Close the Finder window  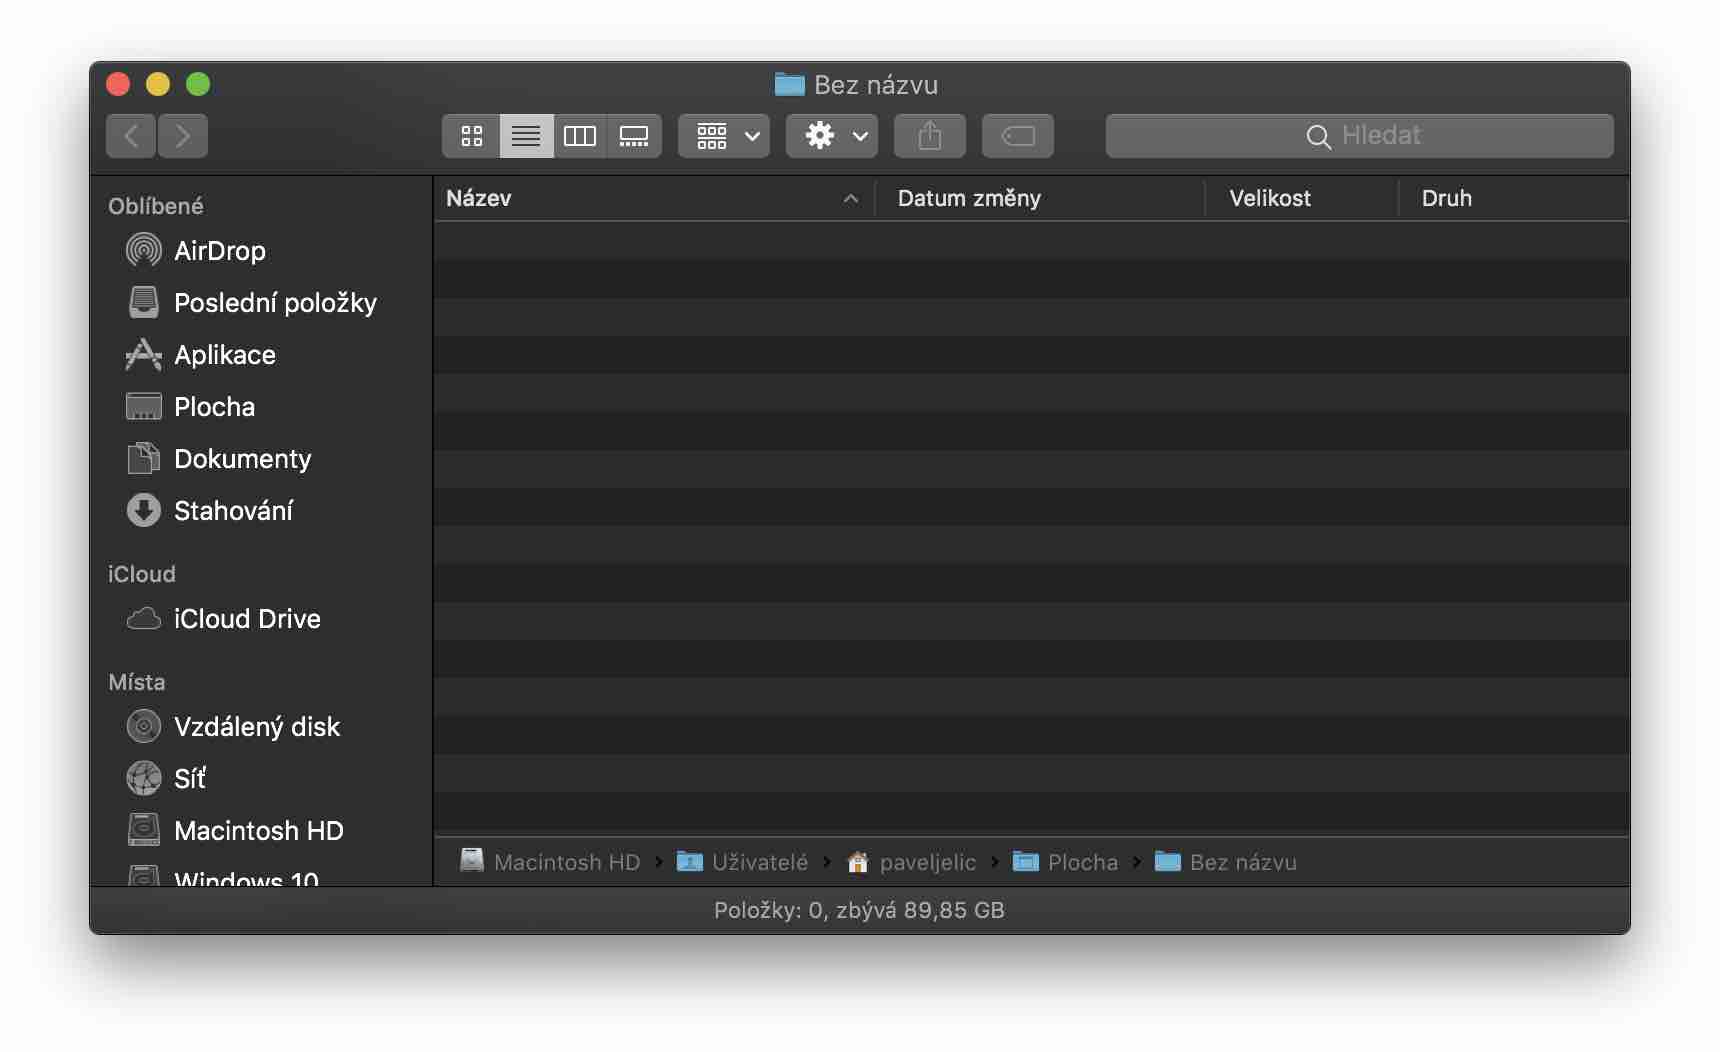118,84
